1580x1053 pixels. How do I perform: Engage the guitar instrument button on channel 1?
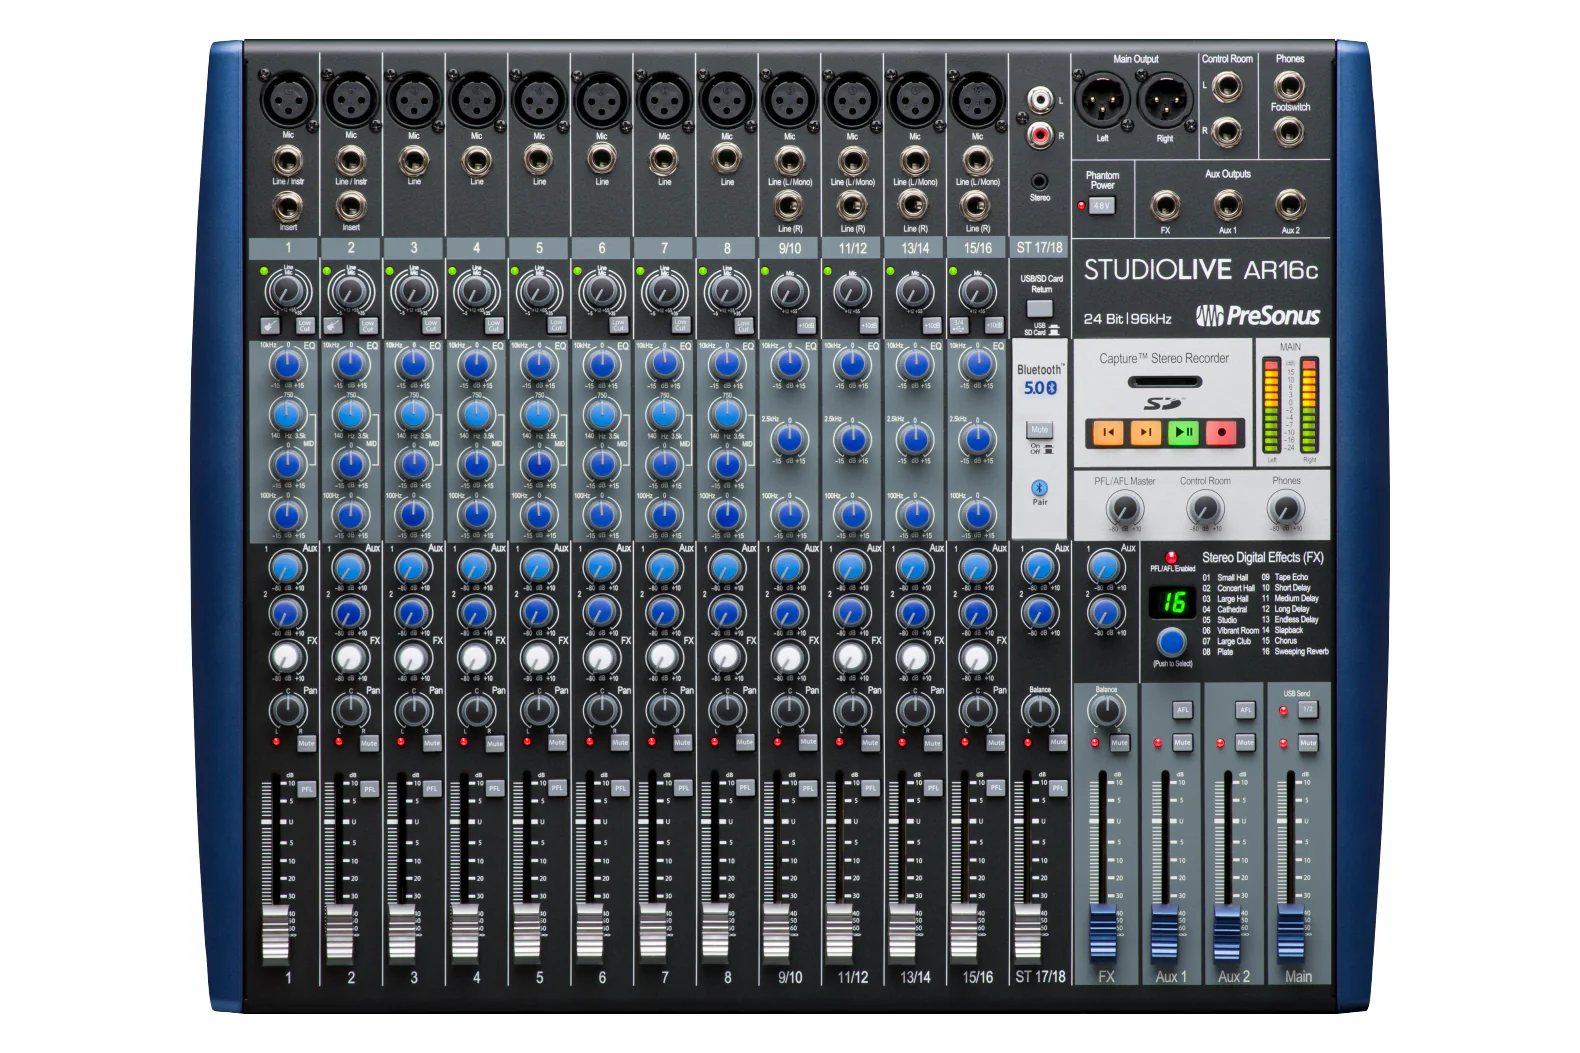point(272,326)
